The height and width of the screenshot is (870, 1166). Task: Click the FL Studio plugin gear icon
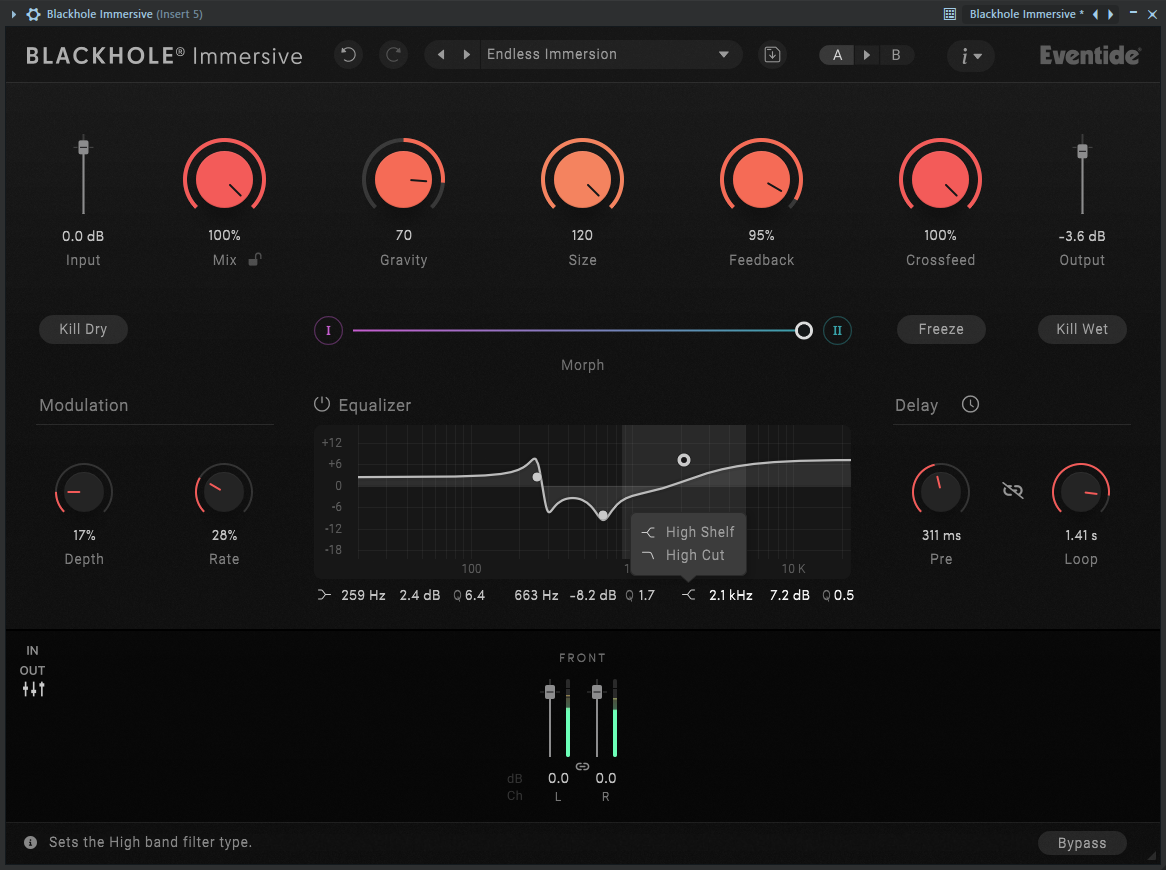(x=33, y=13)
